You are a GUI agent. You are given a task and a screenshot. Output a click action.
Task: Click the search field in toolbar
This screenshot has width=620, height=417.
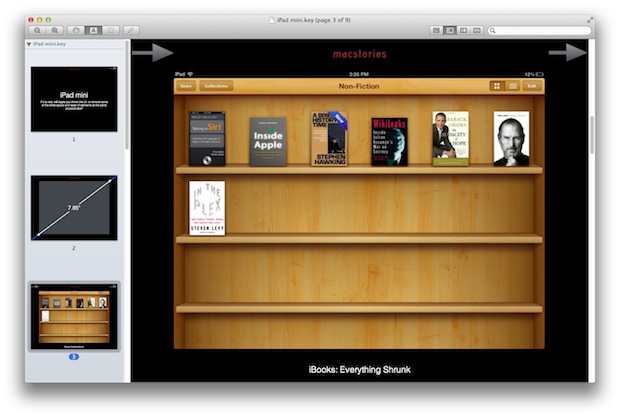point(539,30)
